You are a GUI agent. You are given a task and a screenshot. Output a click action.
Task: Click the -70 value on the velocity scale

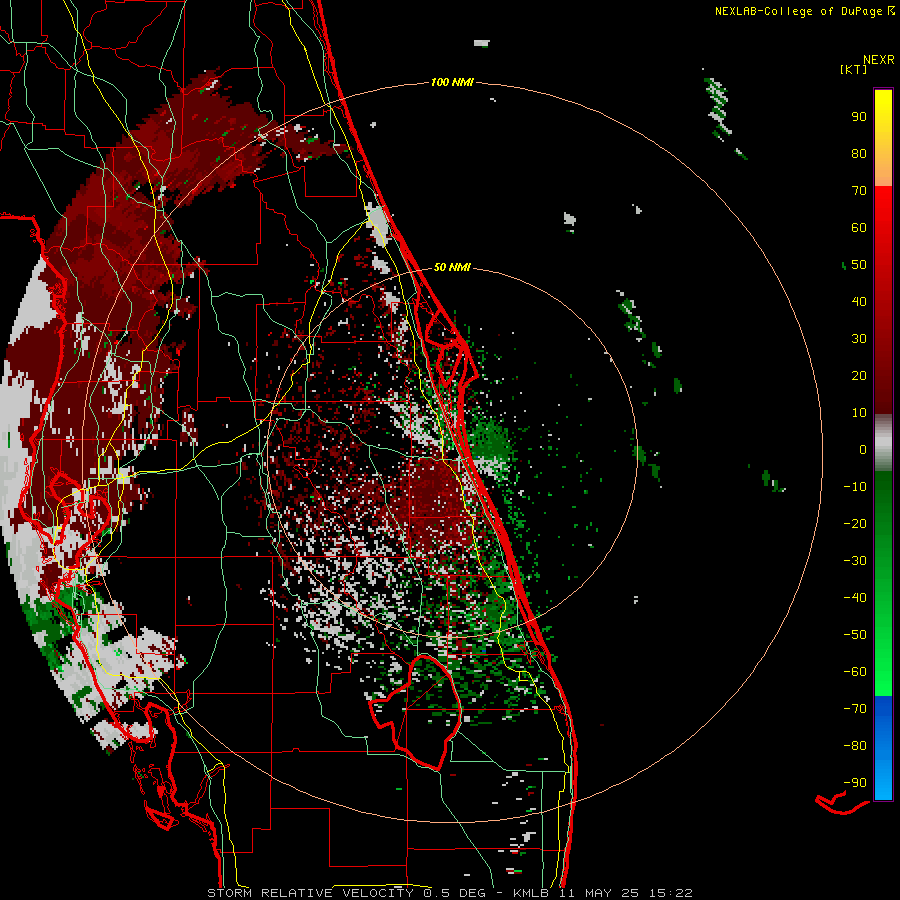tap(855, 709)
